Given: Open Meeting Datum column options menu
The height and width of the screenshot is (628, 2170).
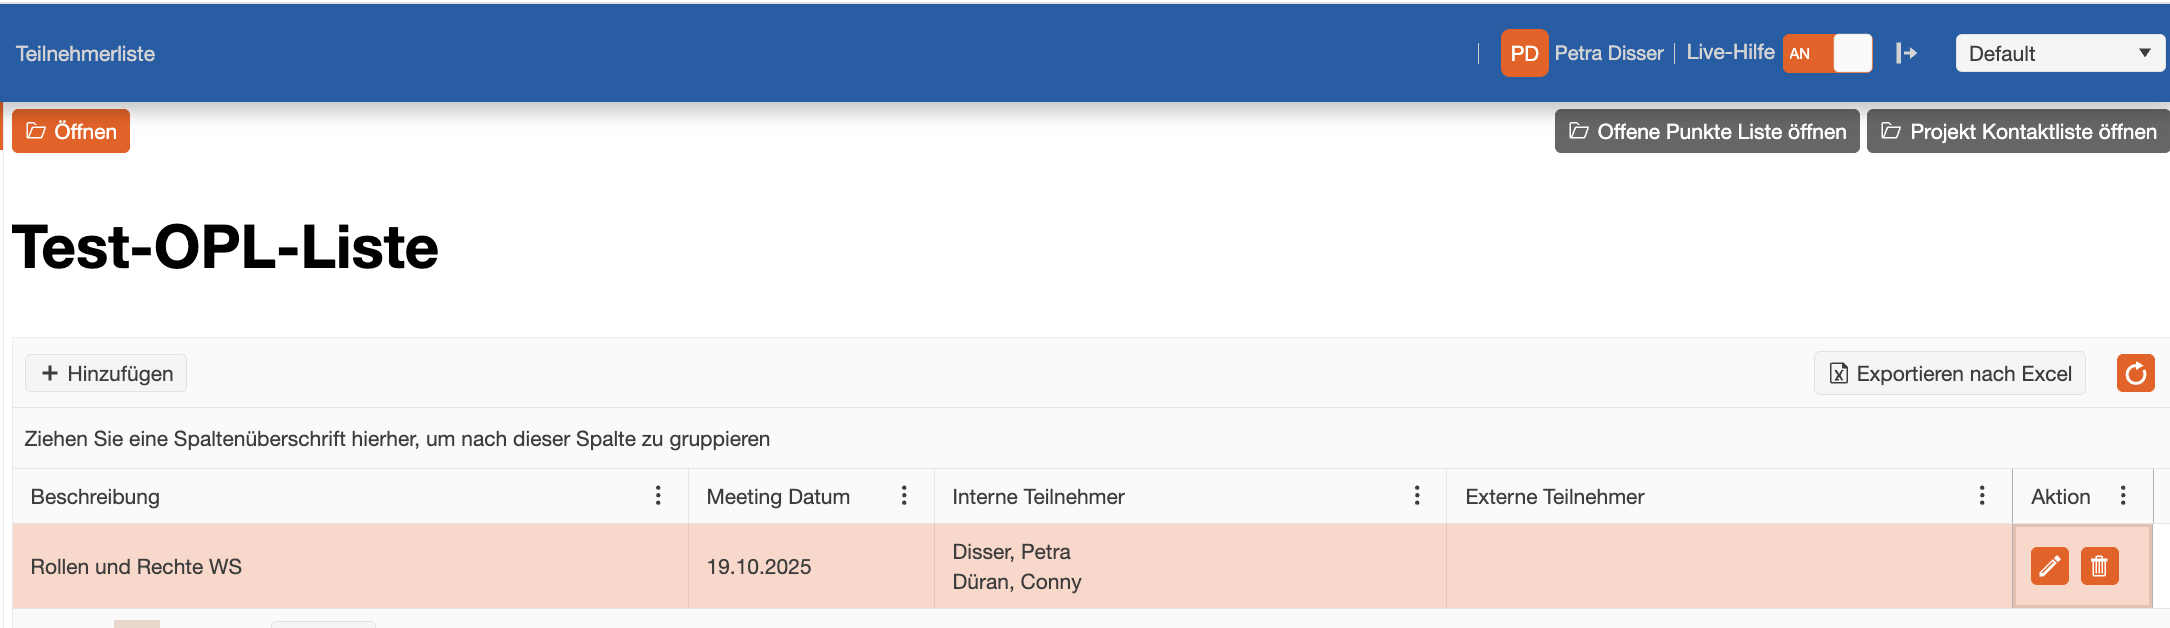Looking at the screenshot, I should (x=904, y=496).
